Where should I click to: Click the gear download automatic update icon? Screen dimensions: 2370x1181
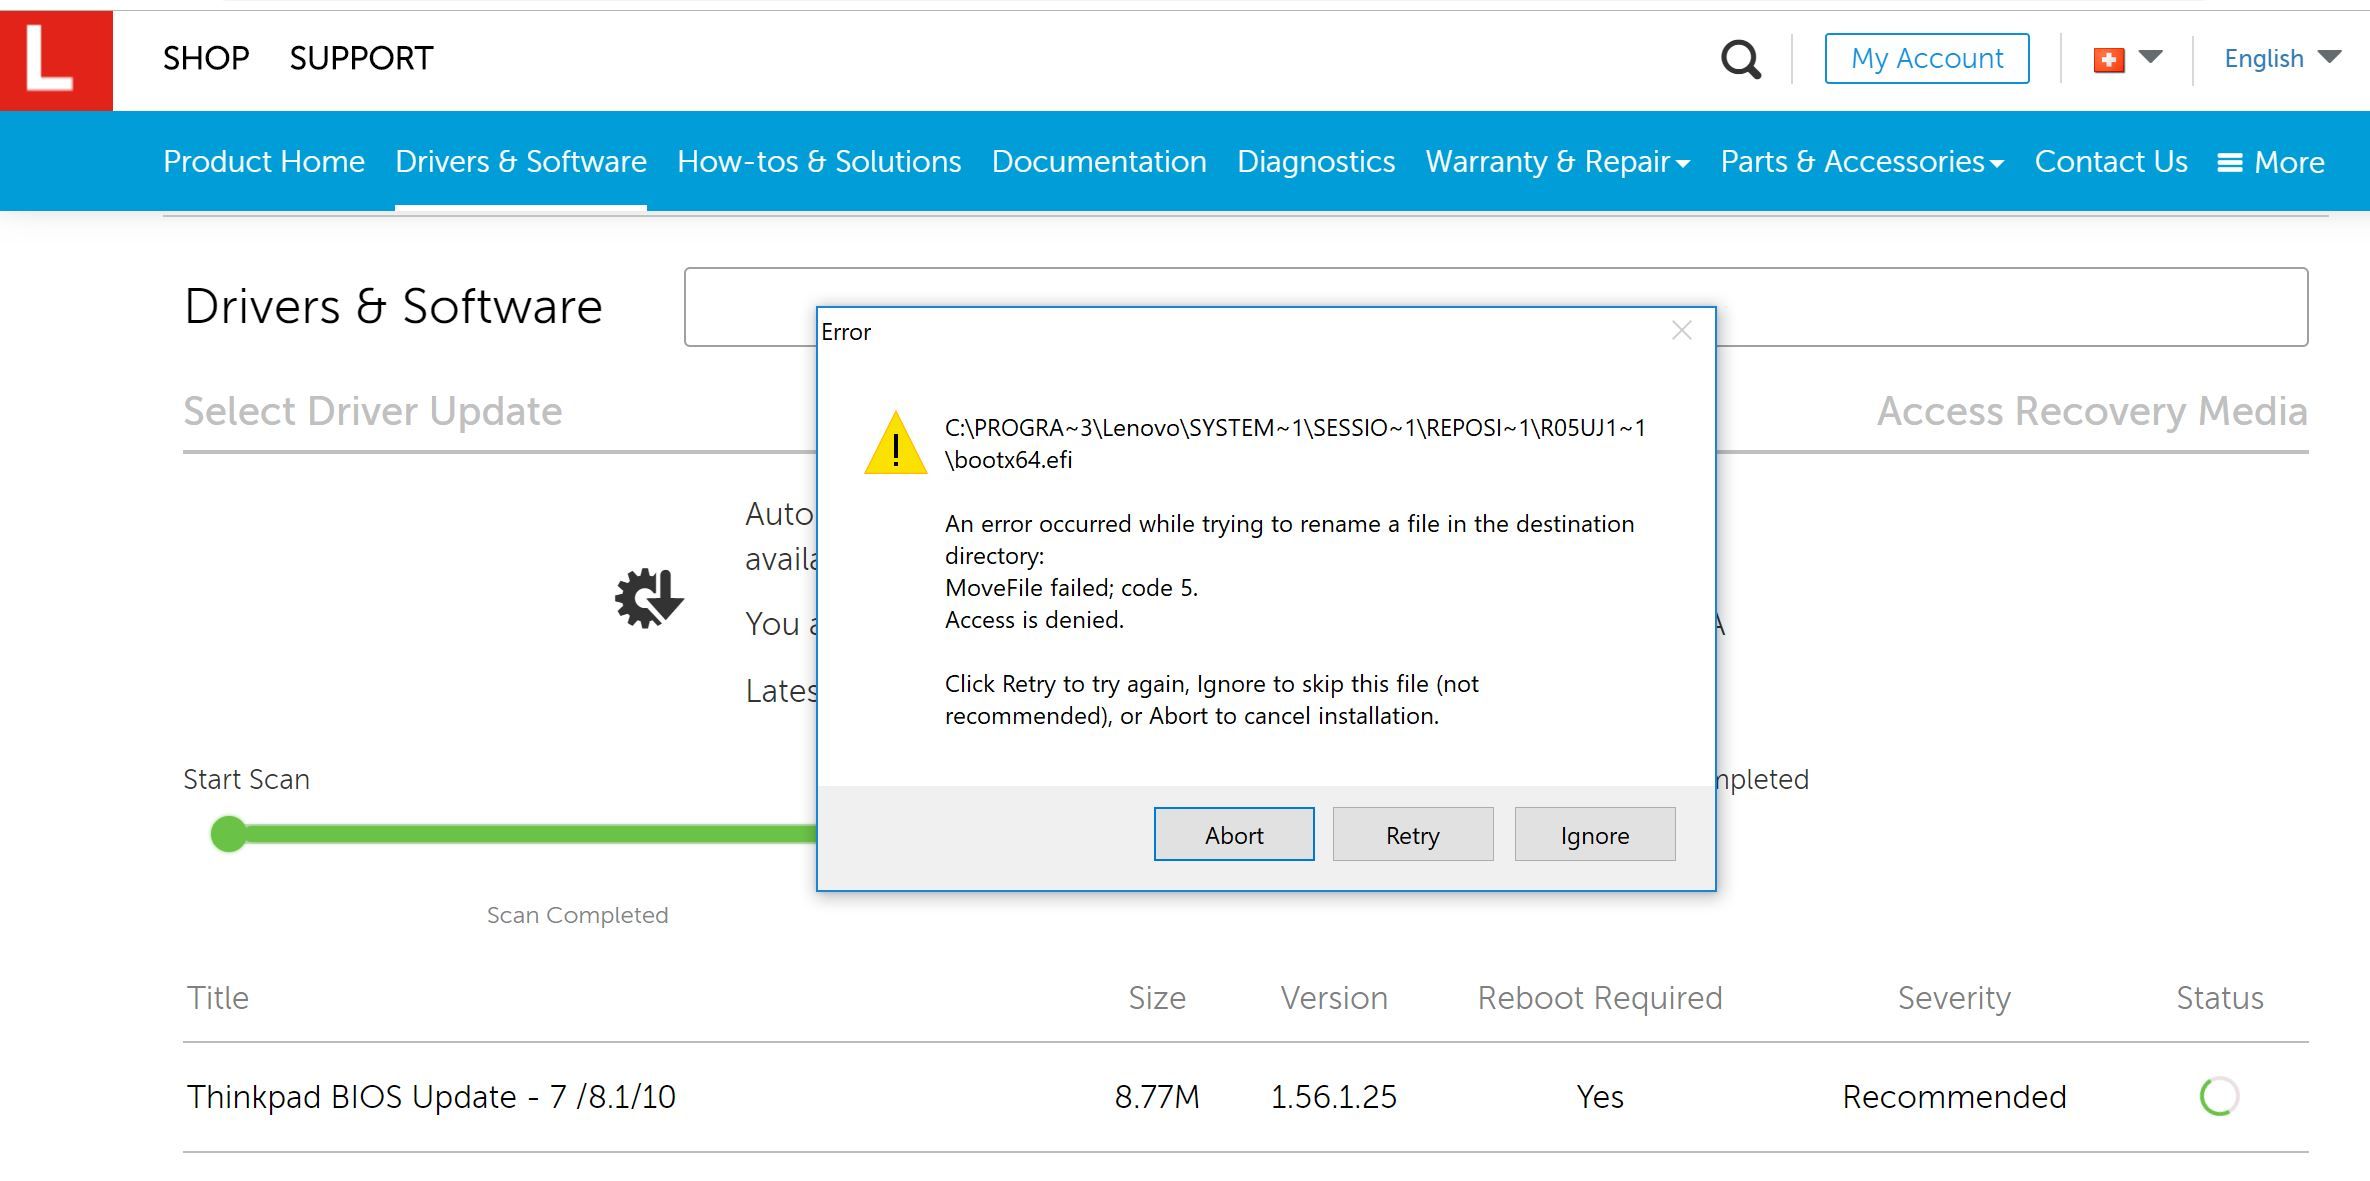649,598
